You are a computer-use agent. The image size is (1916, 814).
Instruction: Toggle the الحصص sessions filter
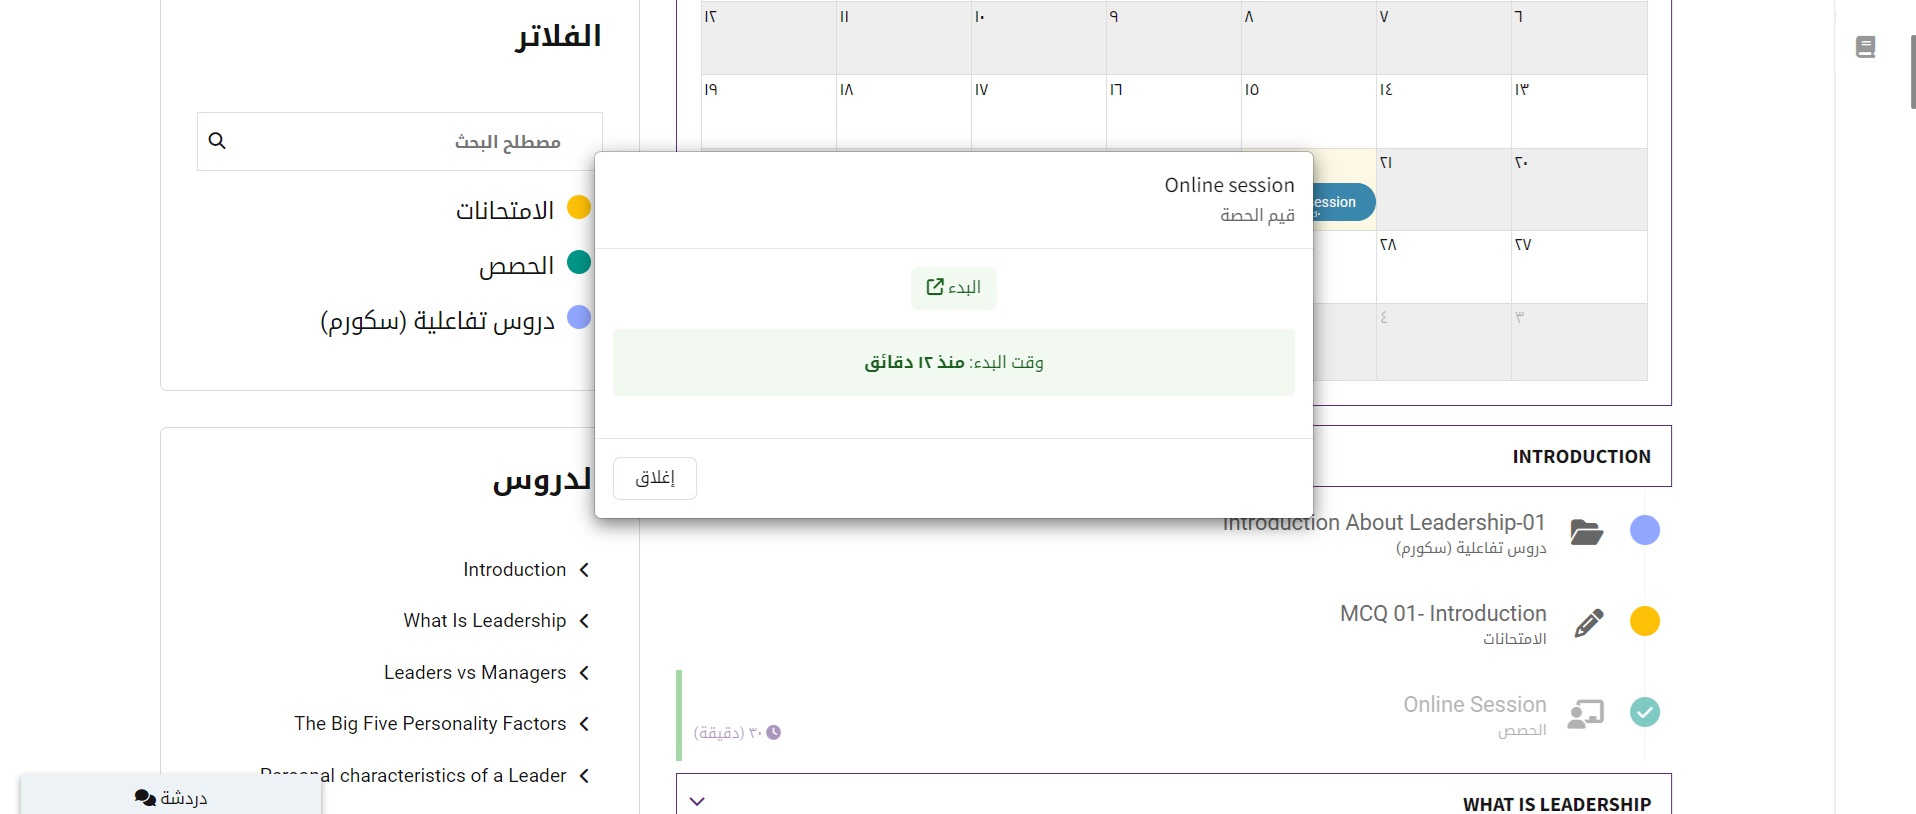[x=579, y=263]
